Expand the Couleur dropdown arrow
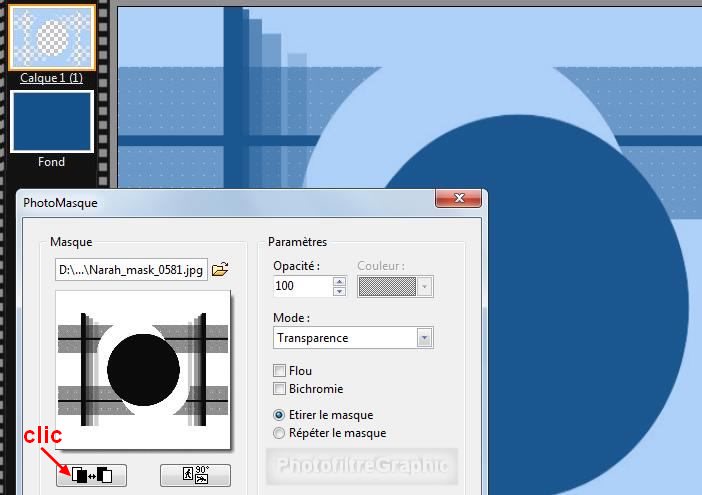The image size is (702, 495). (425, 287)
